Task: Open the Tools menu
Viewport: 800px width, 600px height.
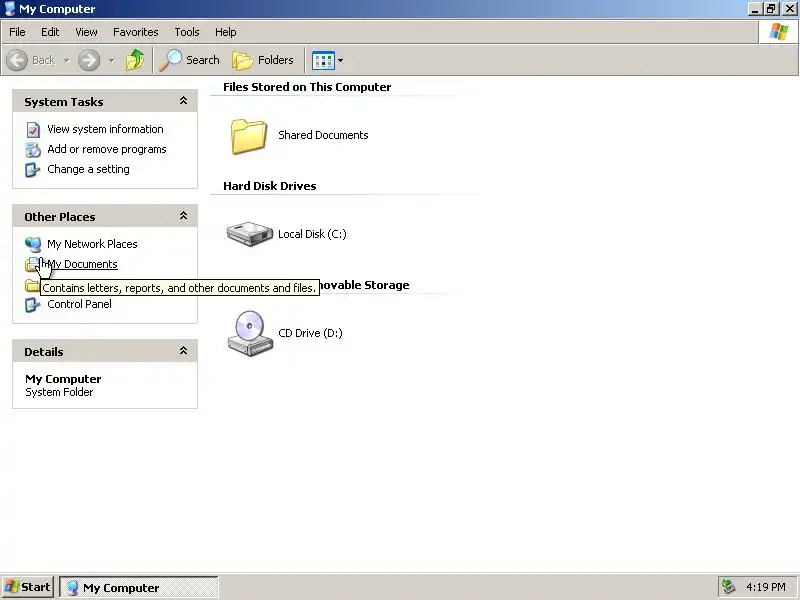Action: pos(187,32)
